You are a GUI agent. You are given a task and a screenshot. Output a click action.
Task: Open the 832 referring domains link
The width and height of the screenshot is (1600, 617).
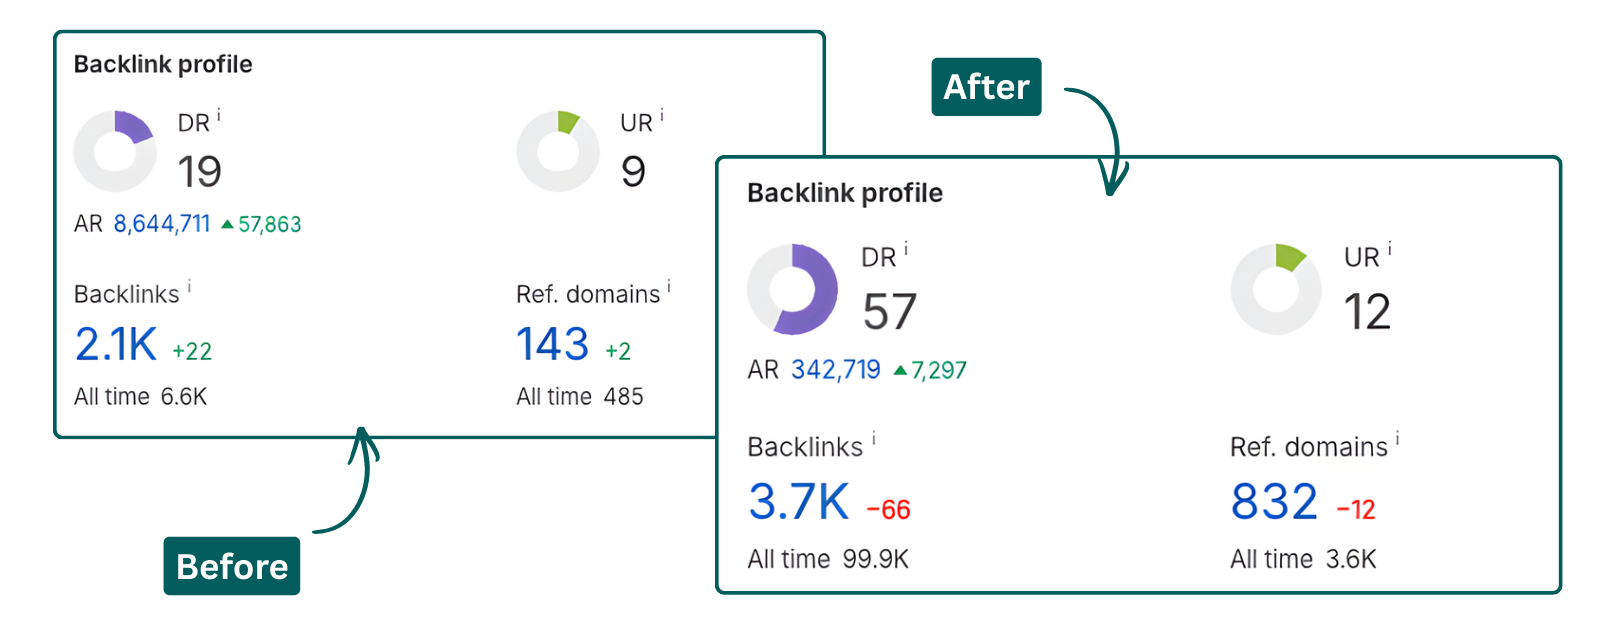(1274, 502)
